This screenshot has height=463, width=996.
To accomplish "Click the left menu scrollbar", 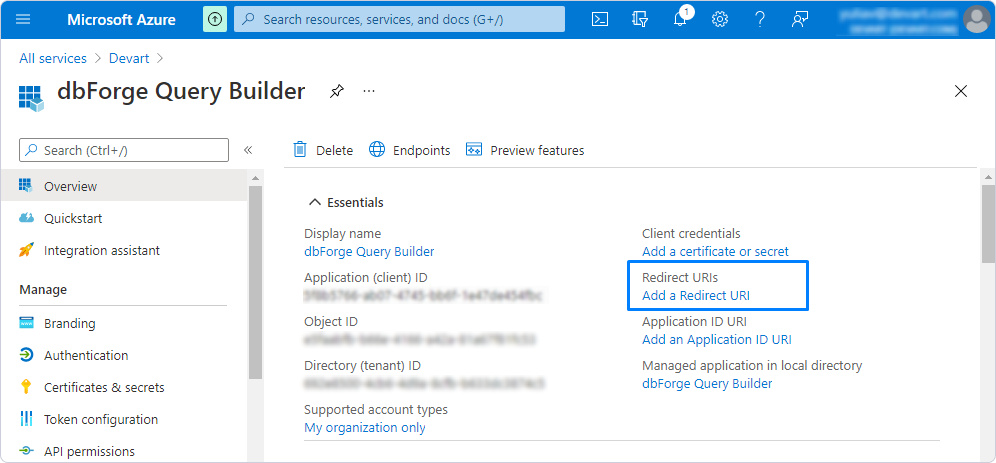I will click(x=255, y=283).
